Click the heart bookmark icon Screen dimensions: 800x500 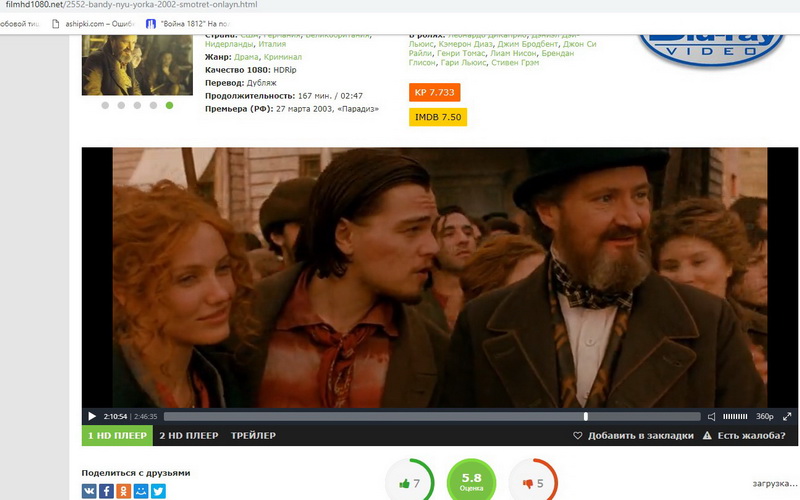[578, 436]
